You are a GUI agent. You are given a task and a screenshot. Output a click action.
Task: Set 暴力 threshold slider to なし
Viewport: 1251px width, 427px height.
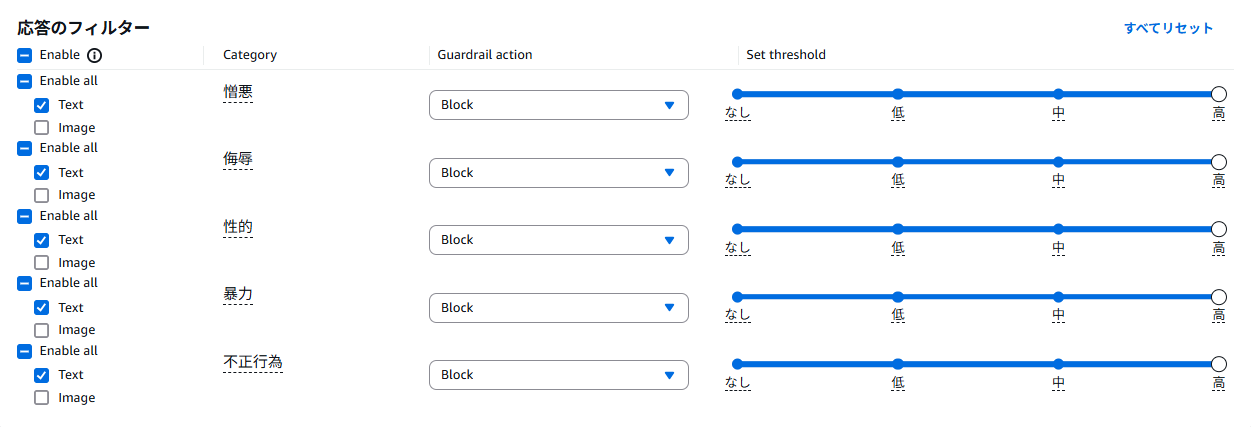coord(738,297)
